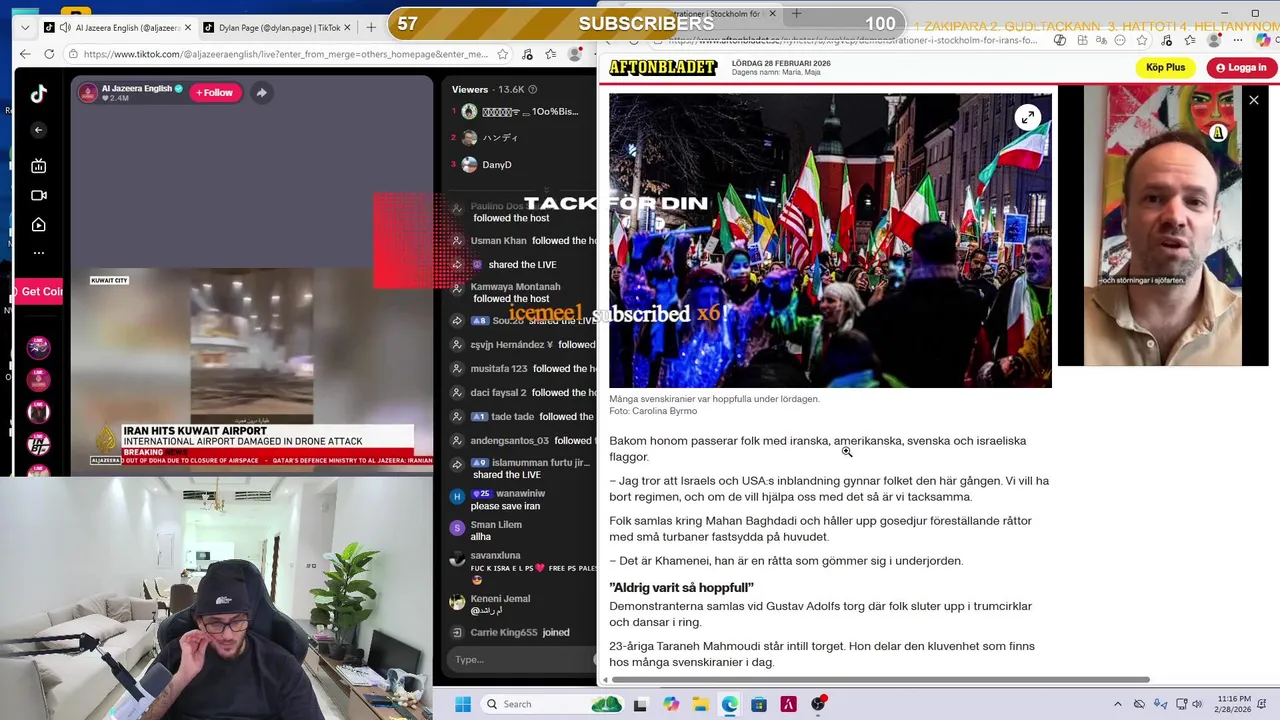This screenshot has height=720, width=1280.
Task: Open new tab in Aftonbladet browser window
Action: pos(796,14)
